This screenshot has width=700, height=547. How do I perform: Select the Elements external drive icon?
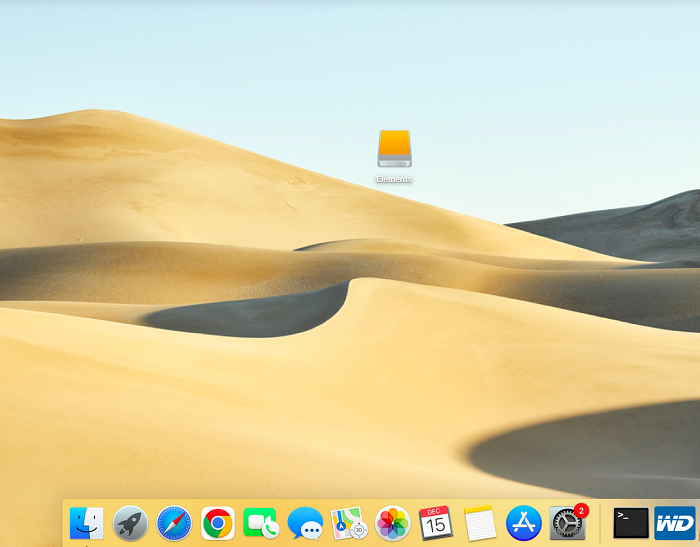click(x=394, y=149)
